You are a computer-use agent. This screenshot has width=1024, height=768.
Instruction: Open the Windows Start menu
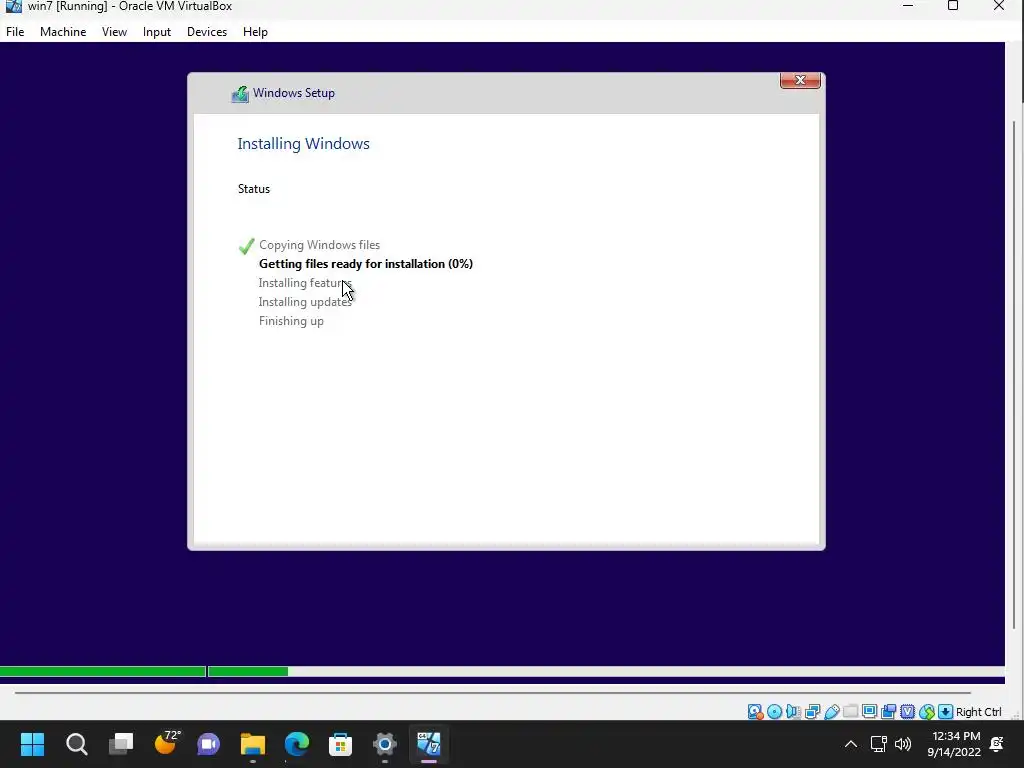pos(32,744)
